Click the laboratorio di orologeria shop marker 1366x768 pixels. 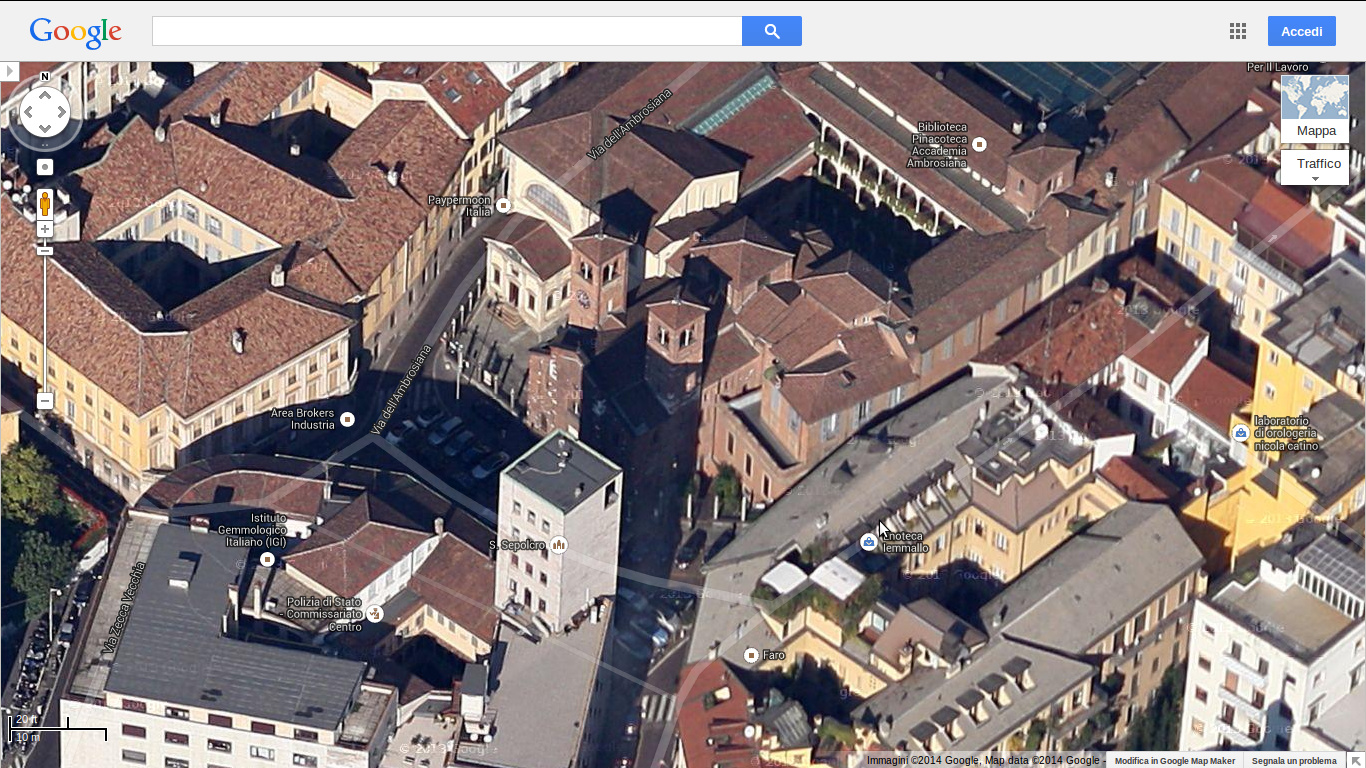click(x=1240, y=433)
